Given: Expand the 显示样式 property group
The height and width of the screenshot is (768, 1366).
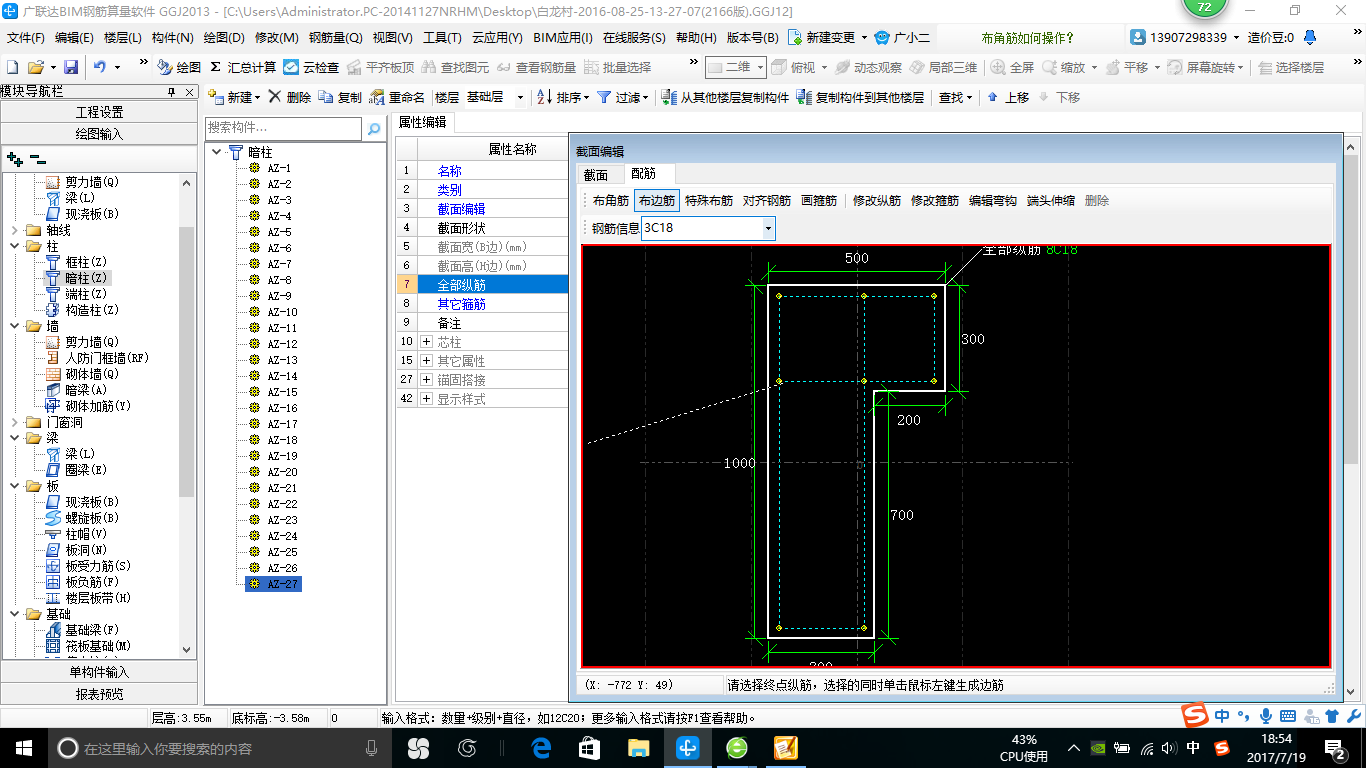Looking at the screenshot, I should pos(427,399).
